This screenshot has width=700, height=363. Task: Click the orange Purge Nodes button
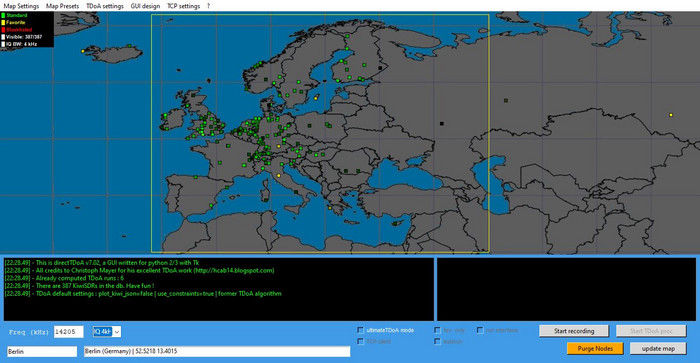click(595, 348)
